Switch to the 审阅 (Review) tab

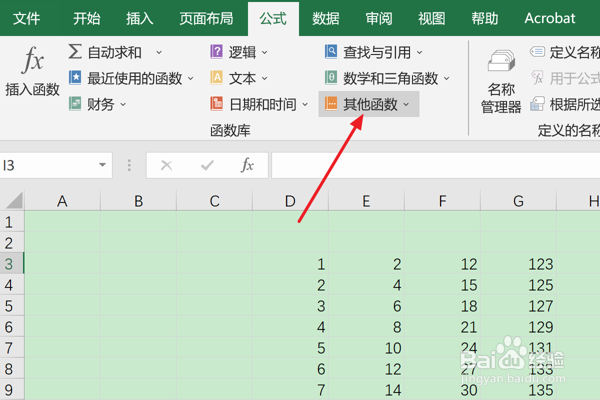379,18
